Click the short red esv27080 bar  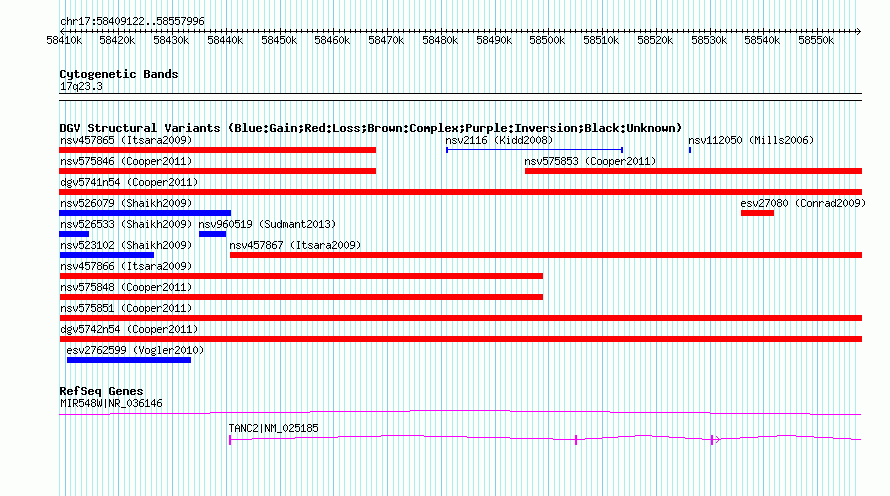[x=757, y=213]
